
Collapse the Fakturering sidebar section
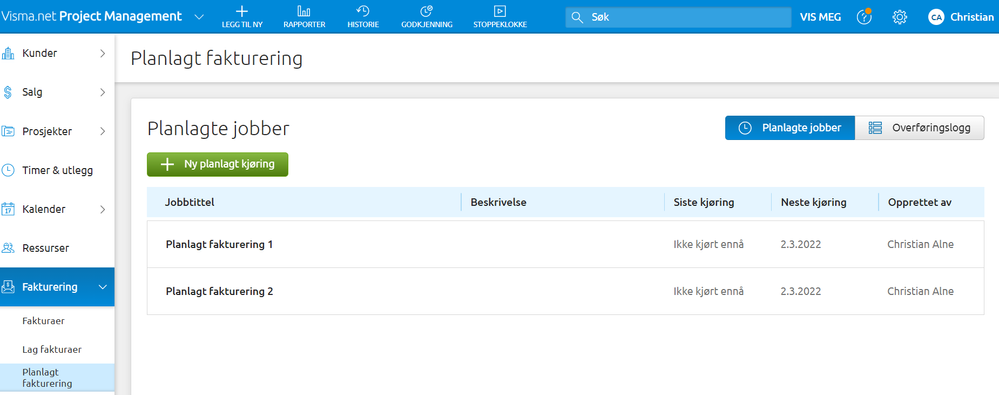[x=103, y=287]
